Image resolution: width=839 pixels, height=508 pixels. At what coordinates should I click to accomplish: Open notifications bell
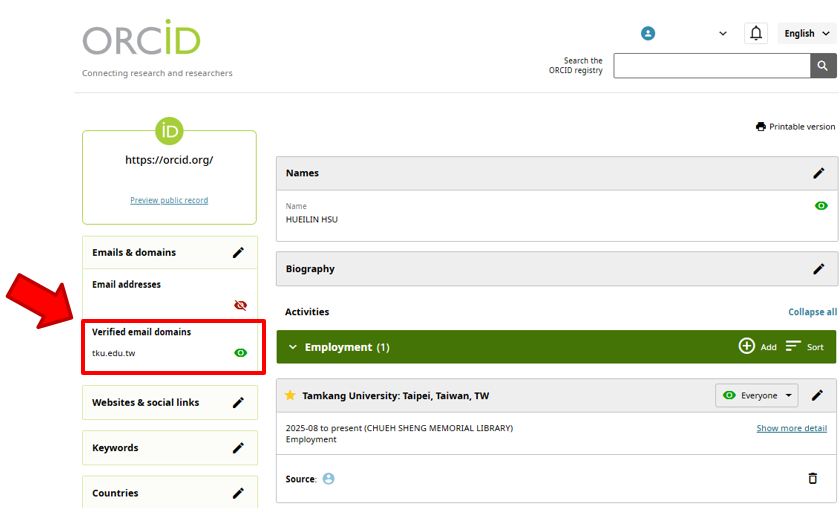click(756, 33)
